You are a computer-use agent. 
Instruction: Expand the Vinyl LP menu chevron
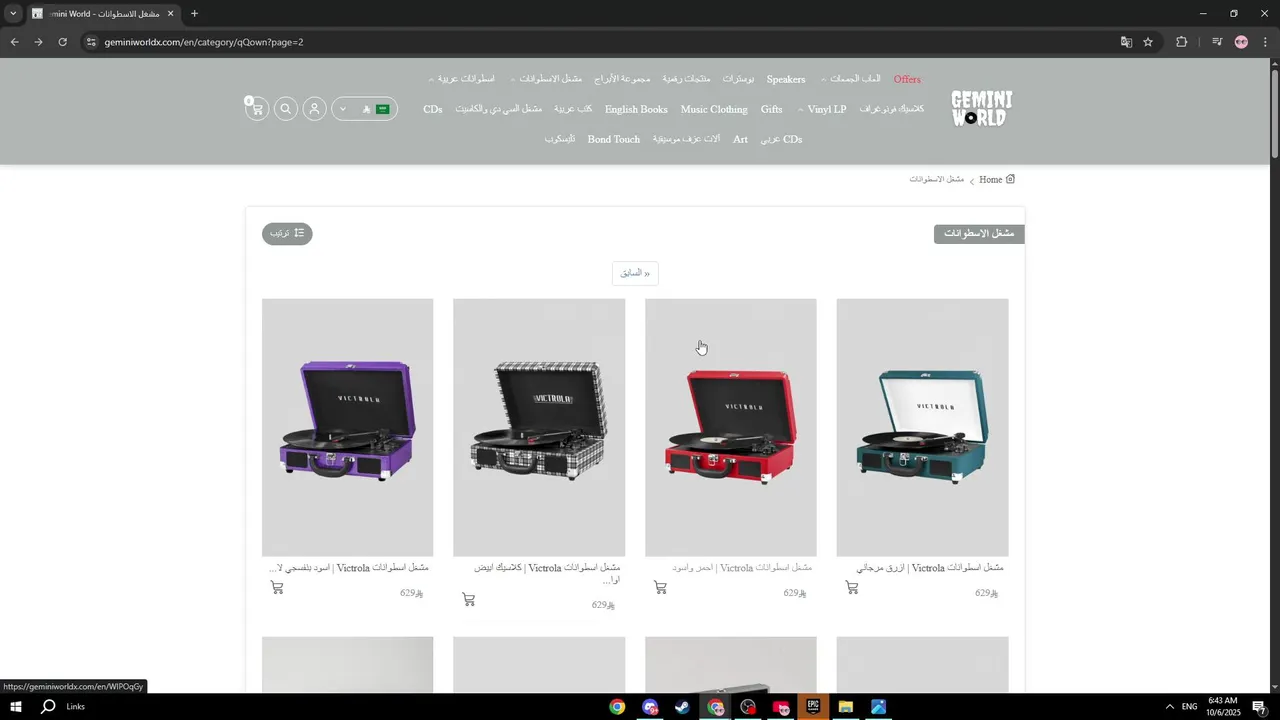click(x=801, y=110)
